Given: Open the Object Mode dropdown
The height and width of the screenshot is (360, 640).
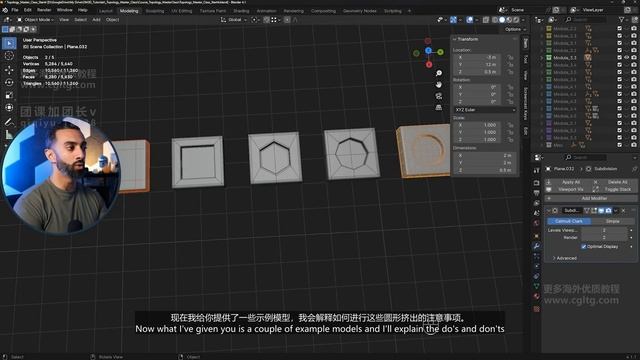Looking at the screenshot, I should click(x=36, y=20).
